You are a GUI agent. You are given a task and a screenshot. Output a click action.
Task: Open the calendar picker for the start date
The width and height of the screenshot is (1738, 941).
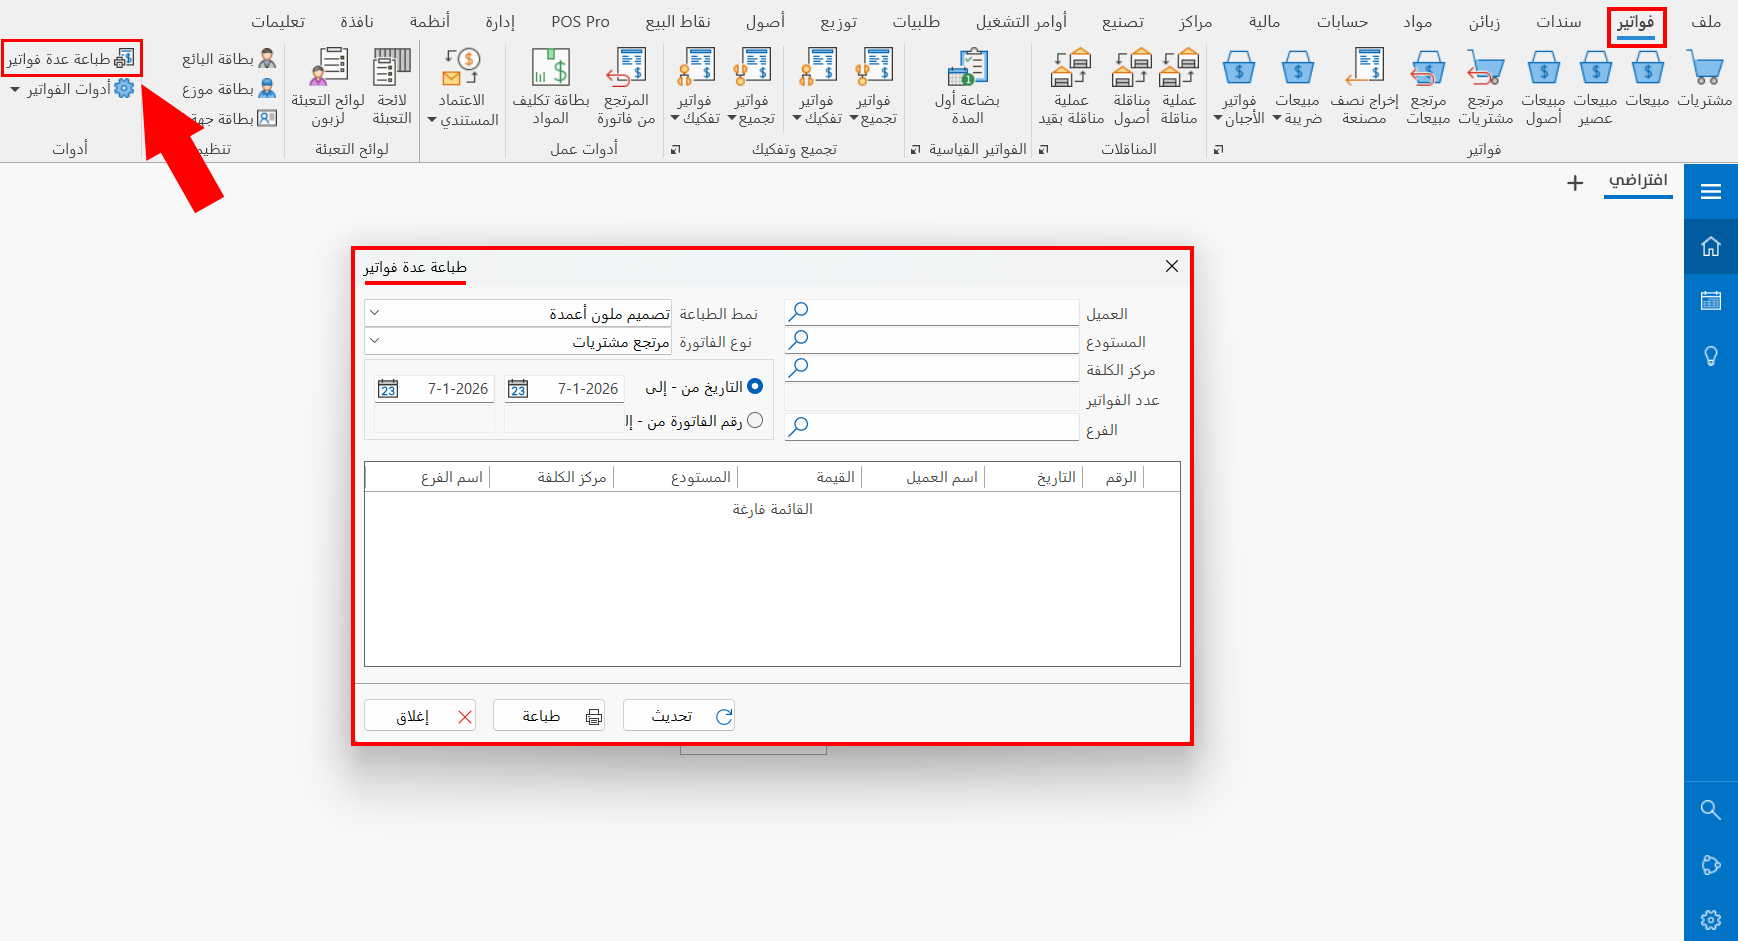coord(517,388)
